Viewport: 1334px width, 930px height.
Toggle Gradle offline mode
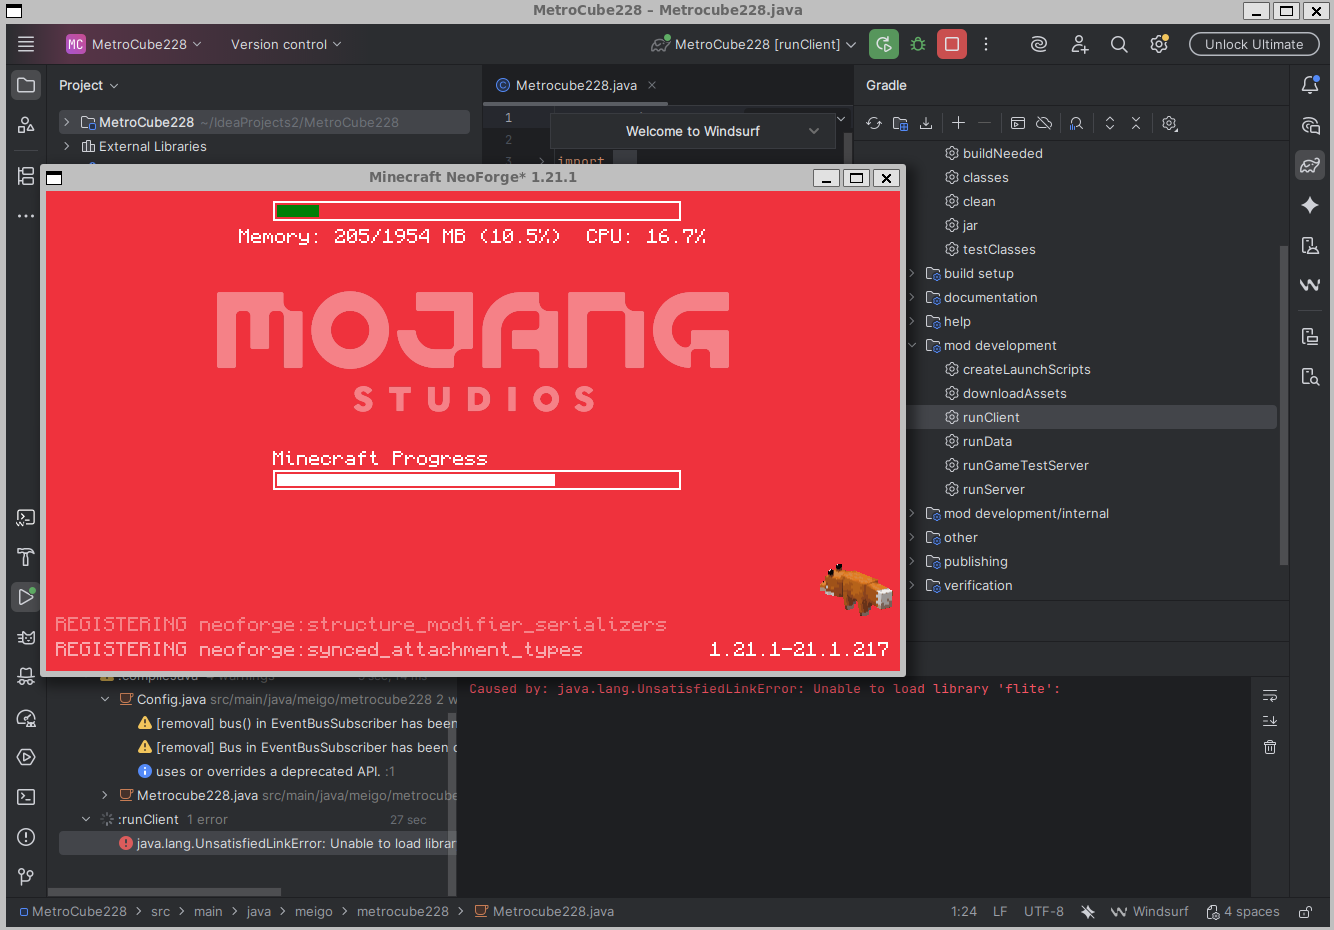point(1044,123)
